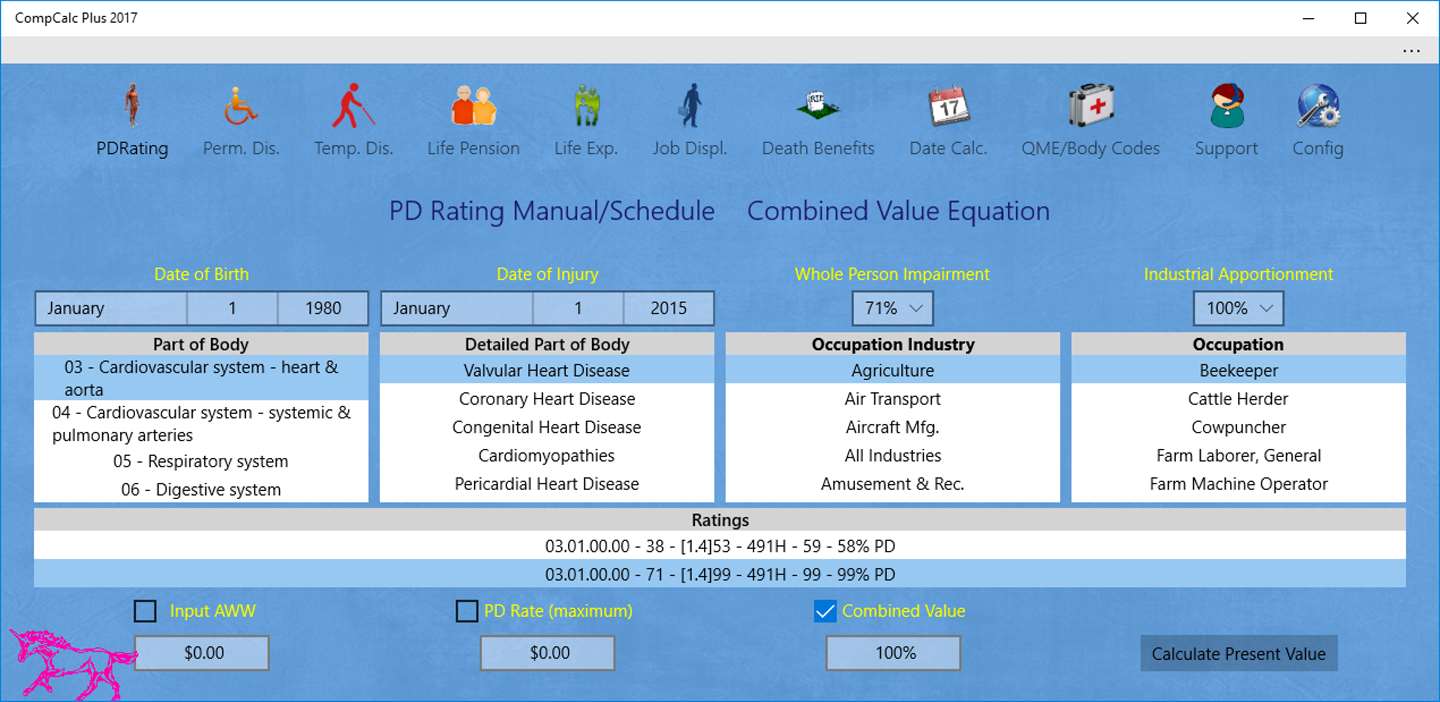The height and width of the screenshot is (702, 1440).
Task: Open the Death Benefits gravestone icon
Action: click(x=818, y=106)
